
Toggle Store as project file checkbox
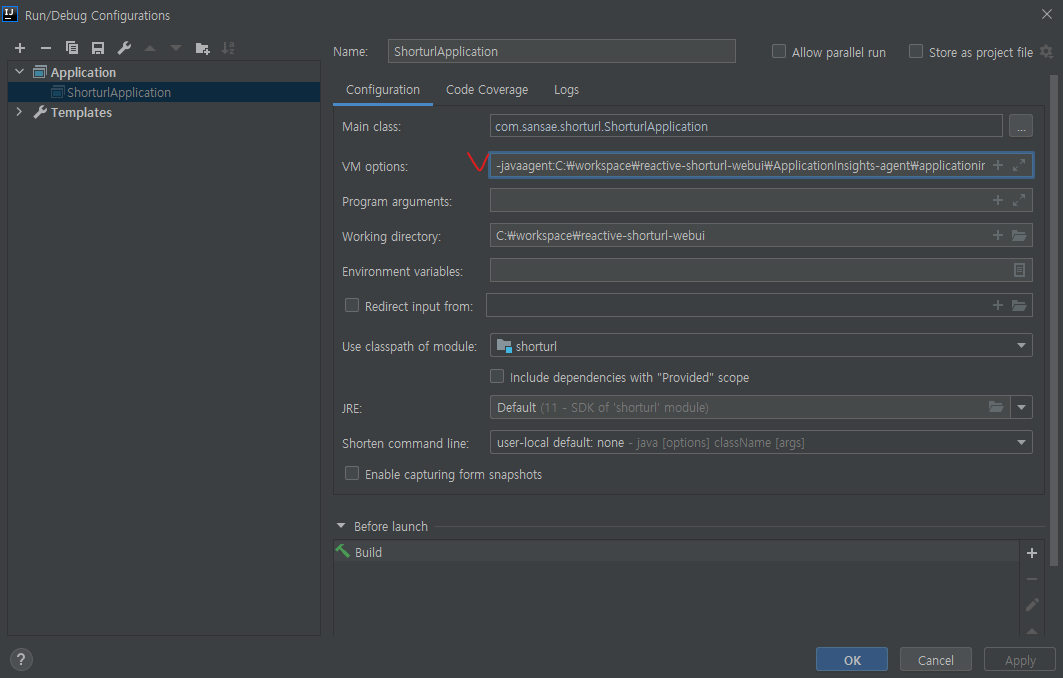coord(915,52)
